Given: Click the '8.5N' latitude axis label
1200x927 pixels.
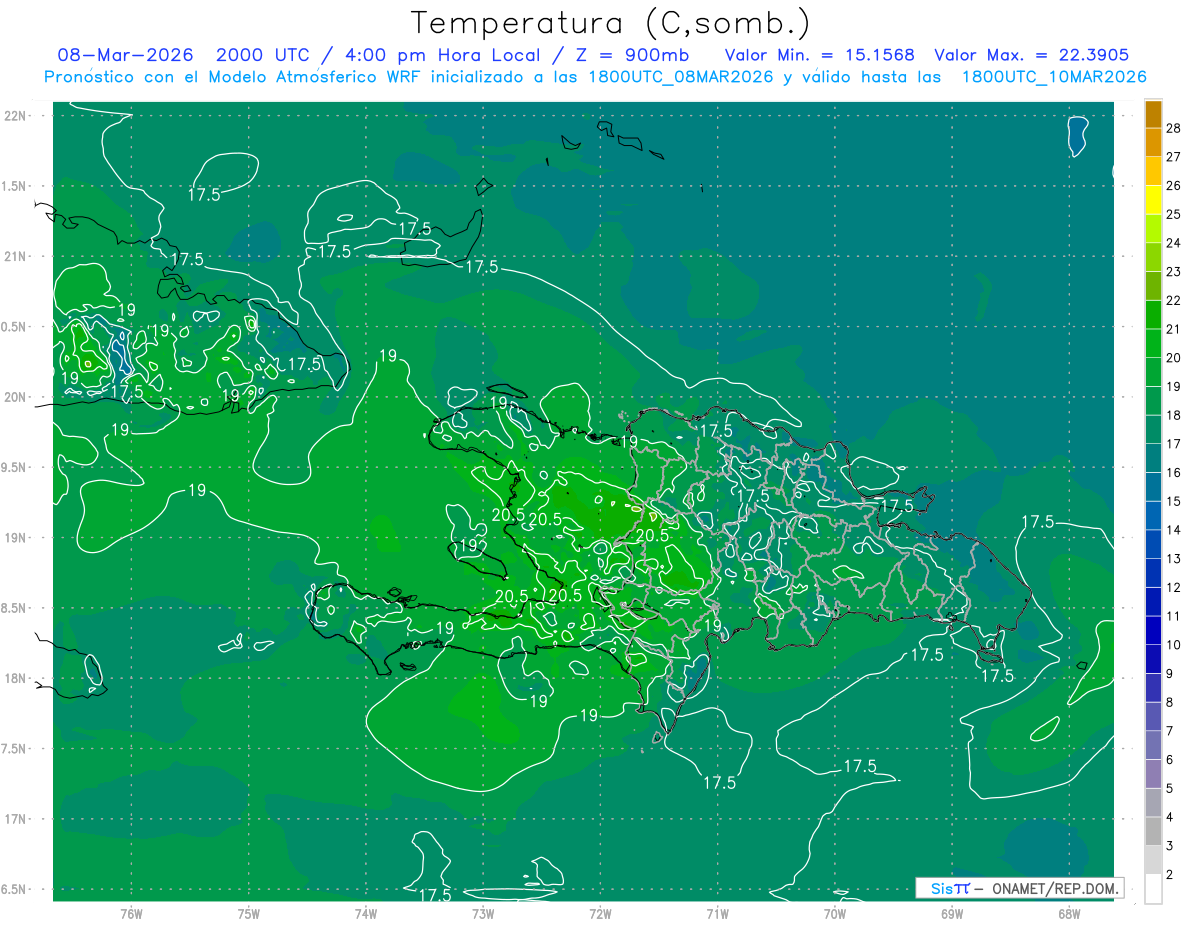Looking at the screenshot, I should (15, 608).
